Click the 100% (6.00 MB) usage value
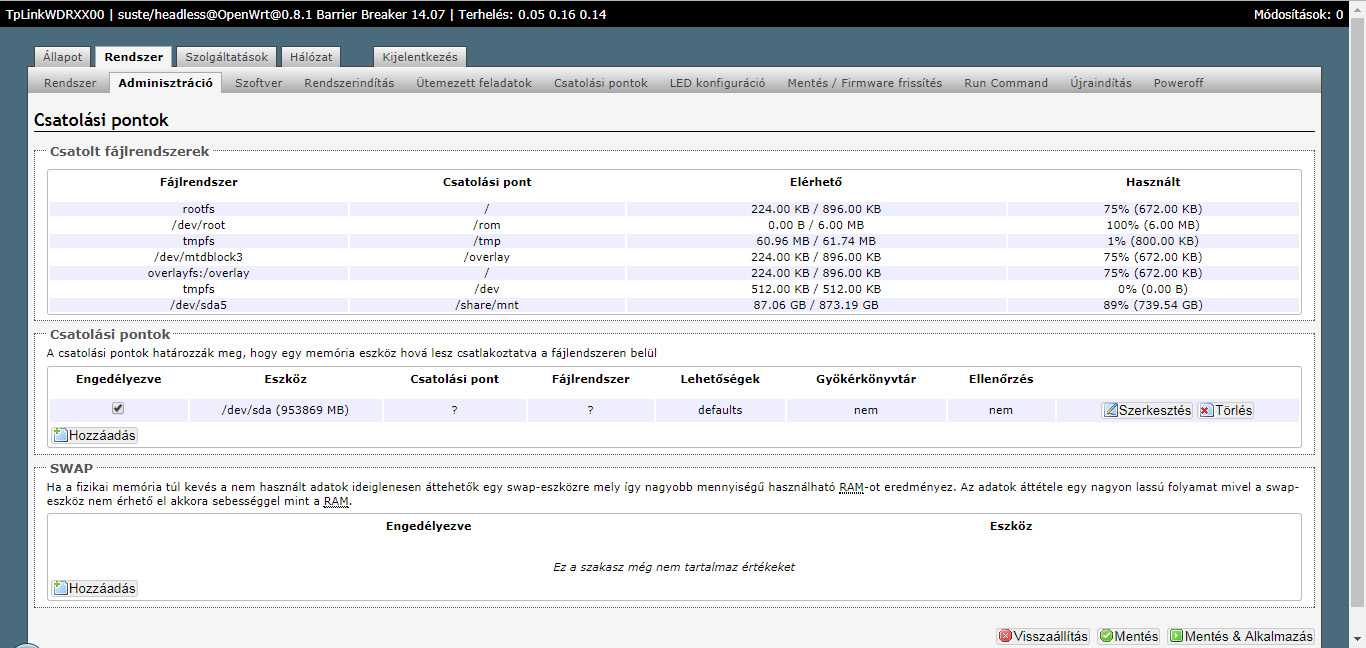Screen dimensions: 1366x648 click(x=1153, y=225)
